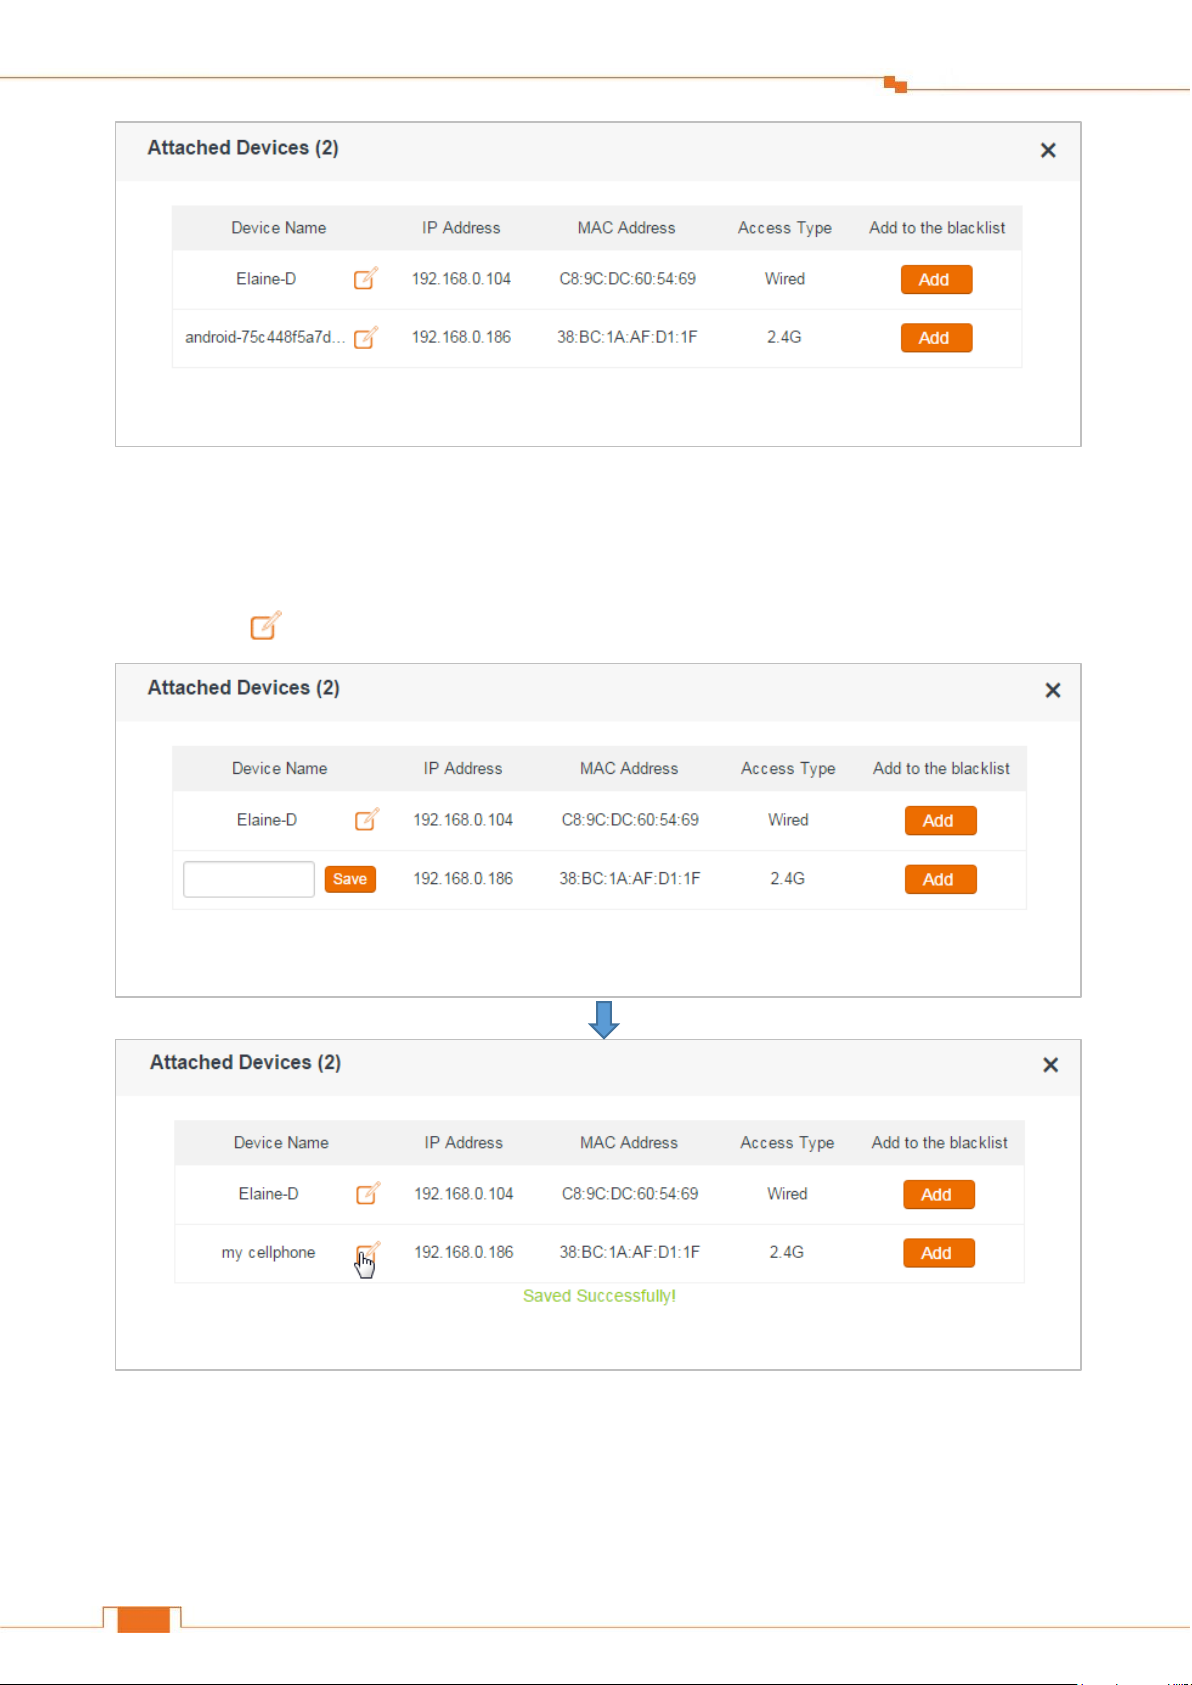The height and width of the screenshot is (1685, 1192).
Task: Blacklist Elaine-D in the top dialog
Action: point(936,279)
